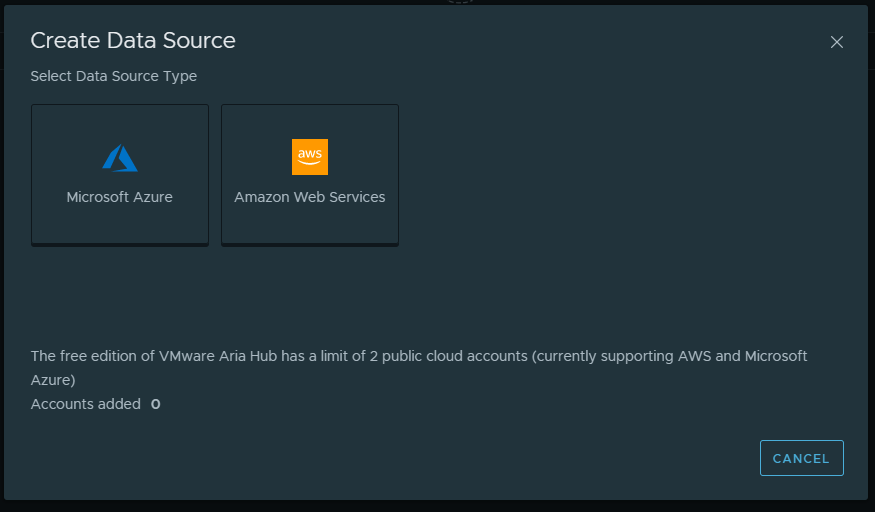
Task: Choose the Amazon Web Services card label
Action: coord(310,197)
